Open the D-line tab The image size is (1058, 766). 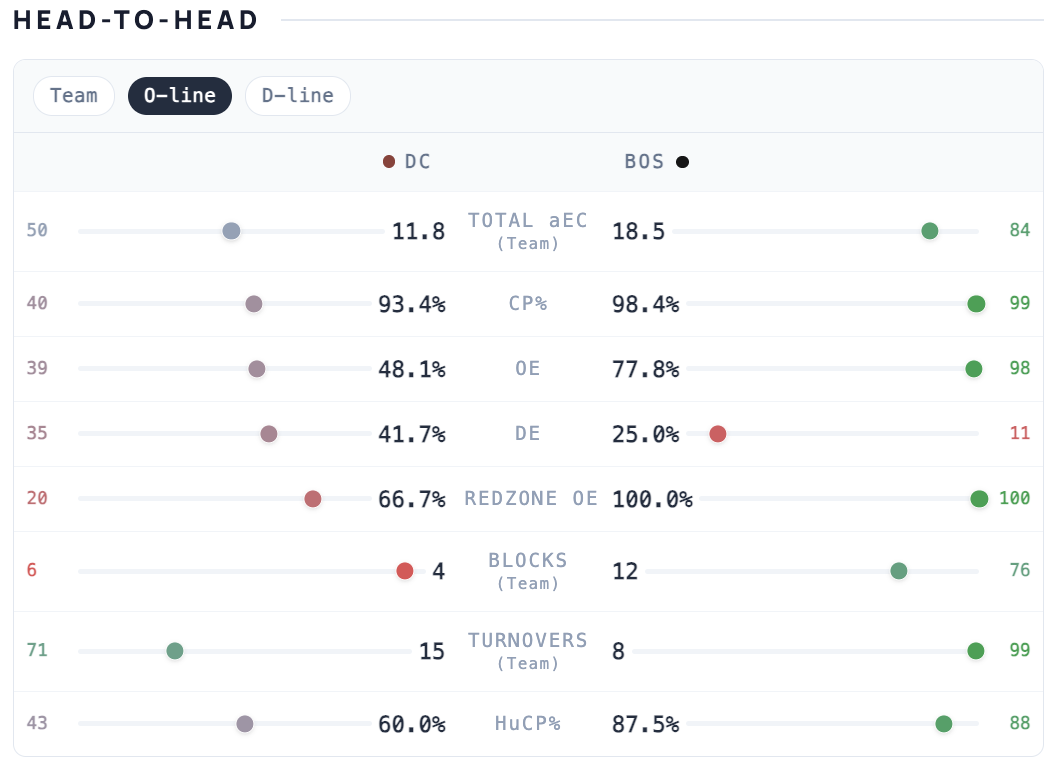click(x=298, y=96)
